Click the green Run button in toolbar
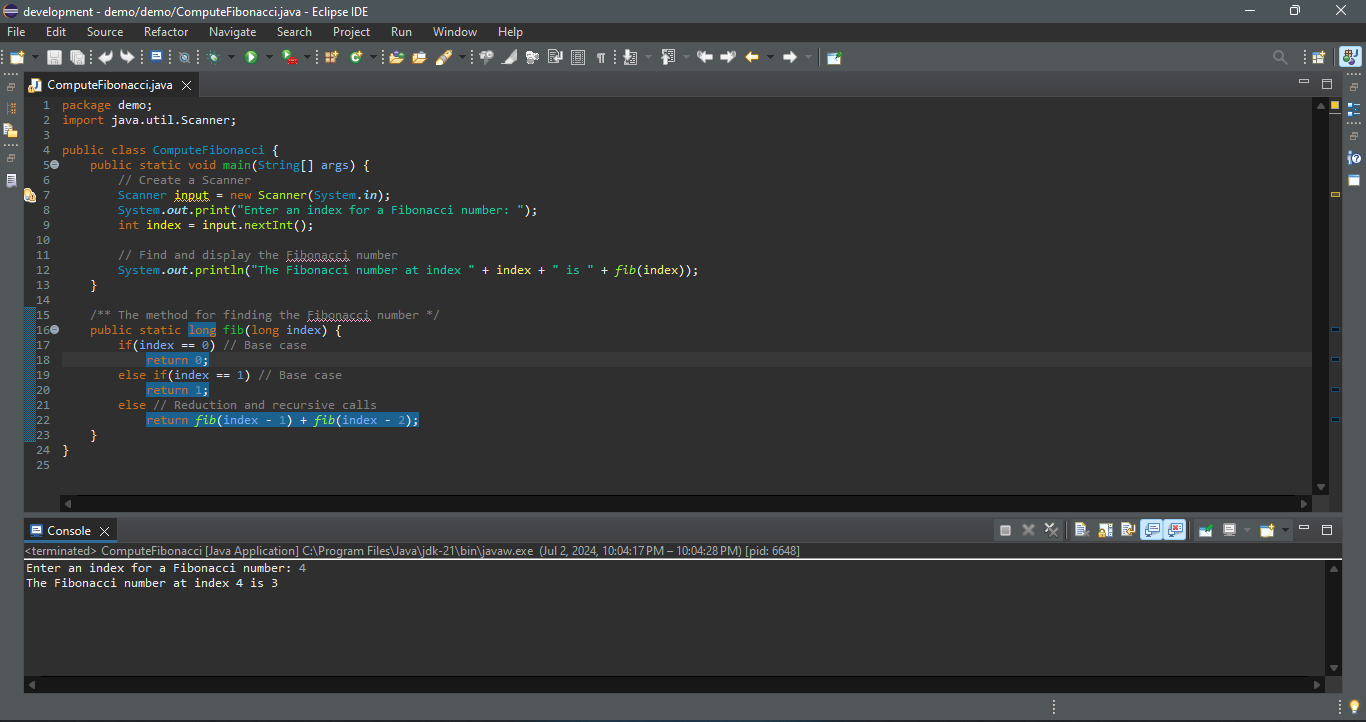 (251, 57)
